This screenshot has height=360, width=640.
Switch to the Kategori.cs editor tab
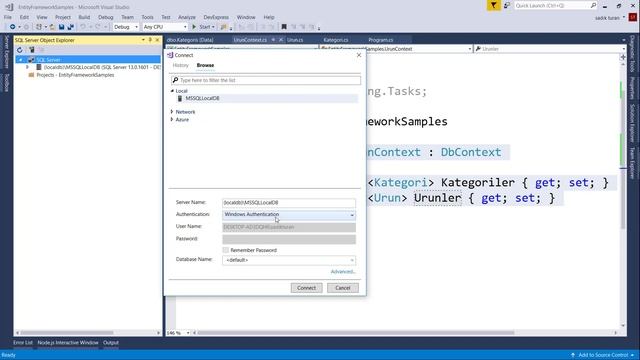(336, 40)
